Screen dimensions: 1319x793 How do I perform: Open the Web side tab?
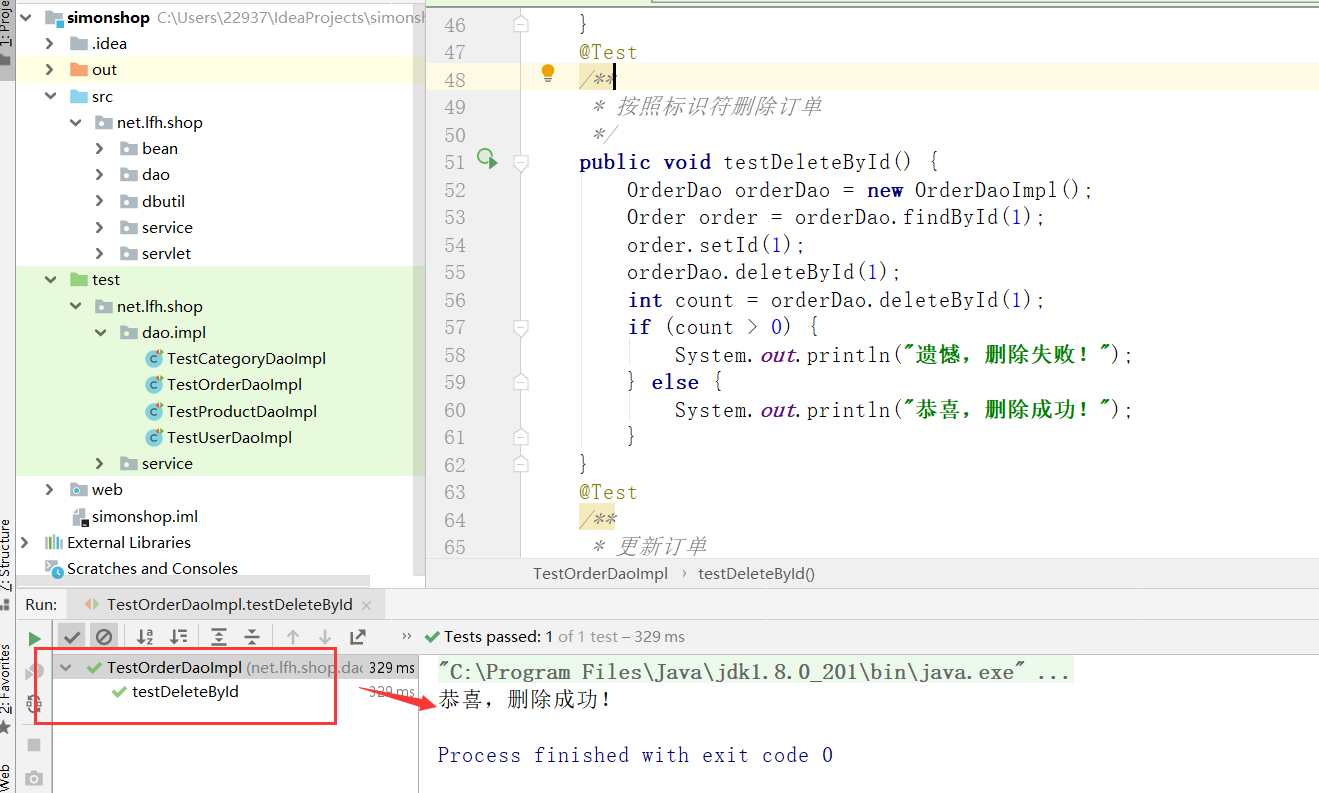pos(6,776)
